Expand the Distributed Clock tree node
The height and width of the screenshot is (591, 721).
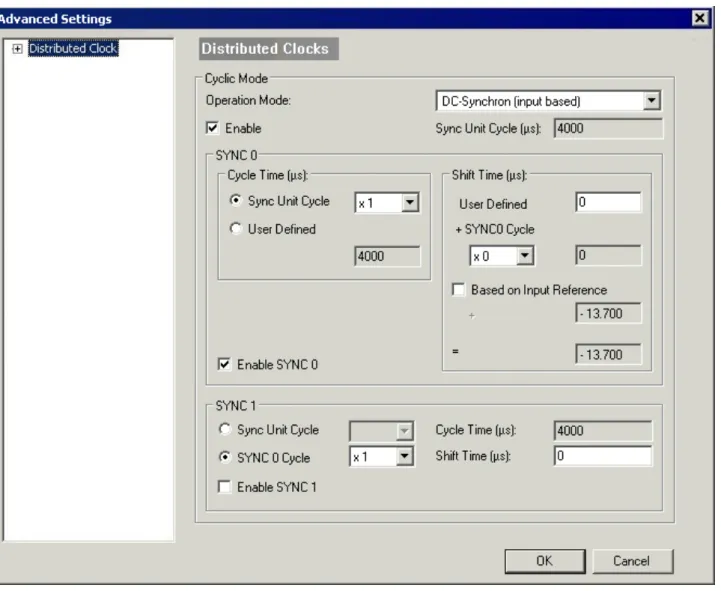click(17, 48)
